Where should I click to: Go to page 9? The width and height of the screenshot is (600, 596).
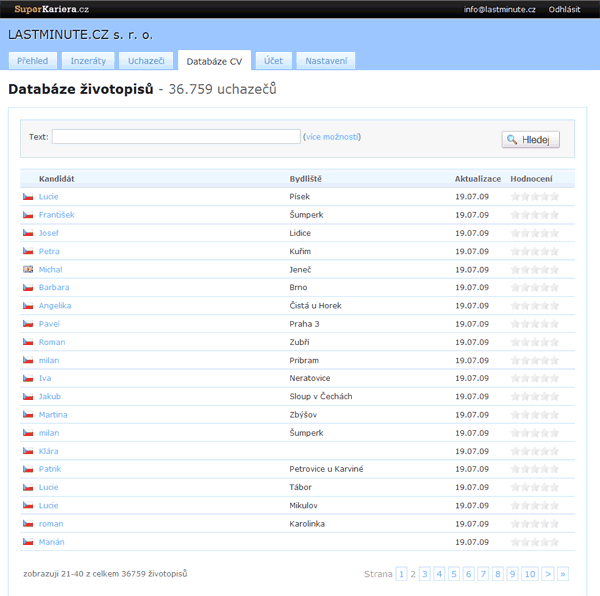click(512, 574)
